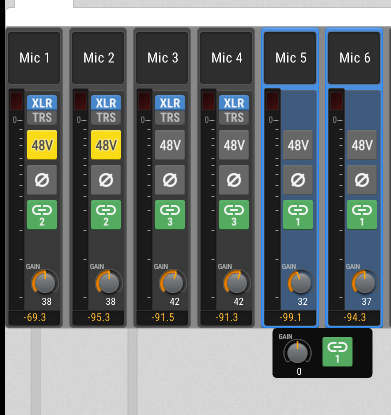Click the Mic 4 gain knob
The width and height of the screenshot is (391, 415).
[237, 283]
